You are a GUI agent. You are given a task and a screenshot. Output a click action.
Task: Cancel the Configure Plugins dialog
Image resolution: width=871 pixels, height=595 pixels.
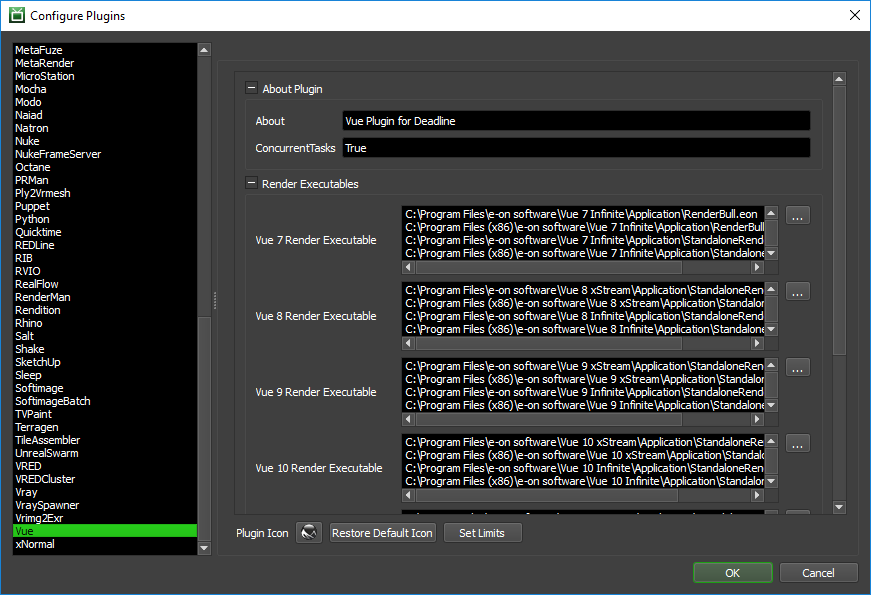pos(818,573)
